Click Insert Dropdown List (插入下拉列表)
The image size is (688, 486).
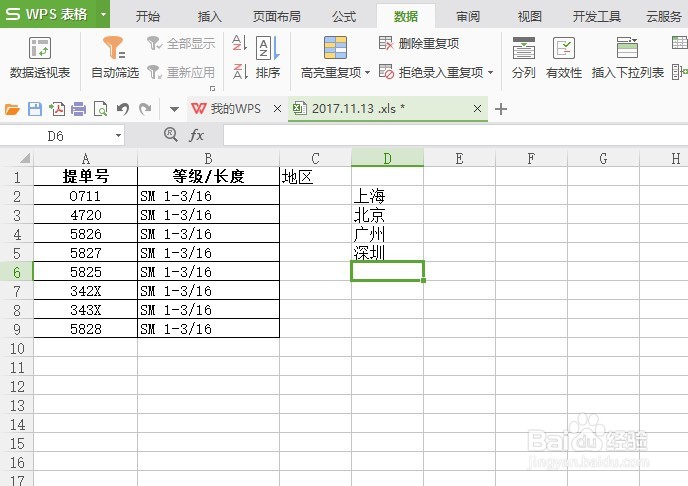tap(627, 58)
